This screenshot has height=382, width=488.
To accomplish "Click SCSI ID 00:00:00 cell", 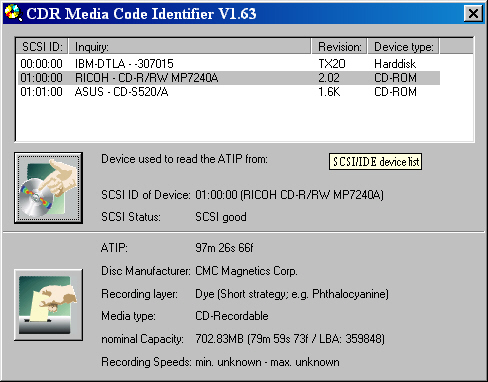I will tap(41, 64).
